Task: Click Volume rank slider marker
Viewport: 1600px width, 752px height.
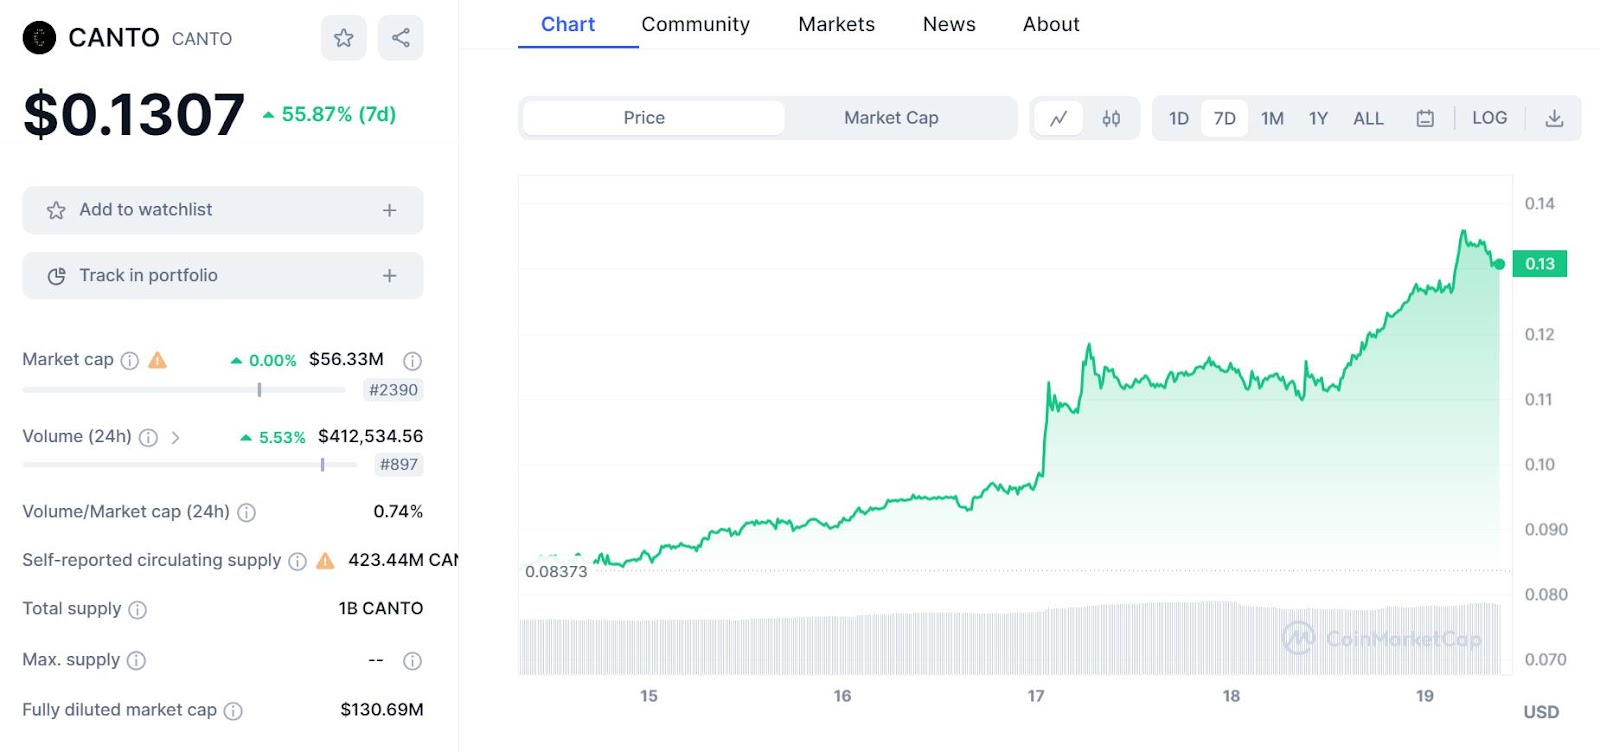Action: [x=322, y=465]
